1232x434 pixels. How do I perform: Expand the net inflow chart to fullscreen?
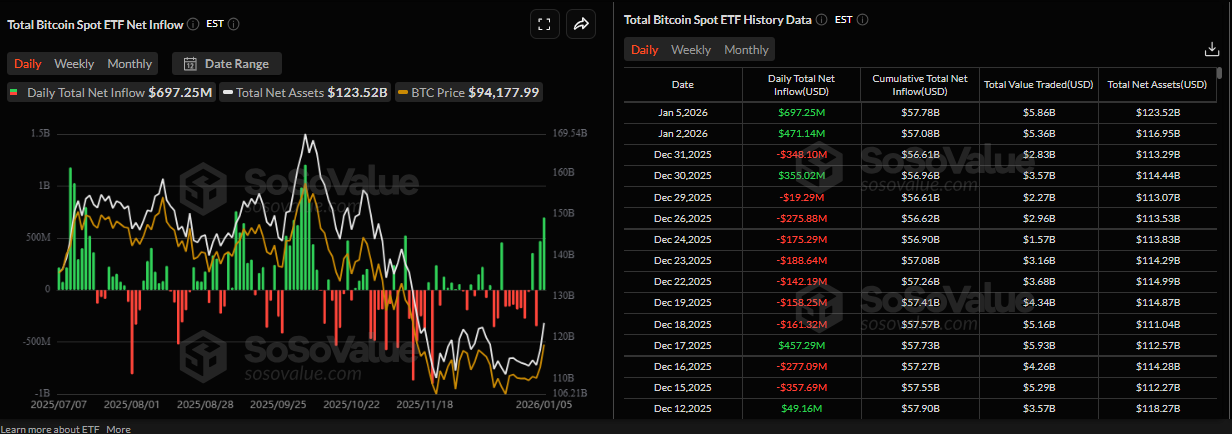coord(544,25)
